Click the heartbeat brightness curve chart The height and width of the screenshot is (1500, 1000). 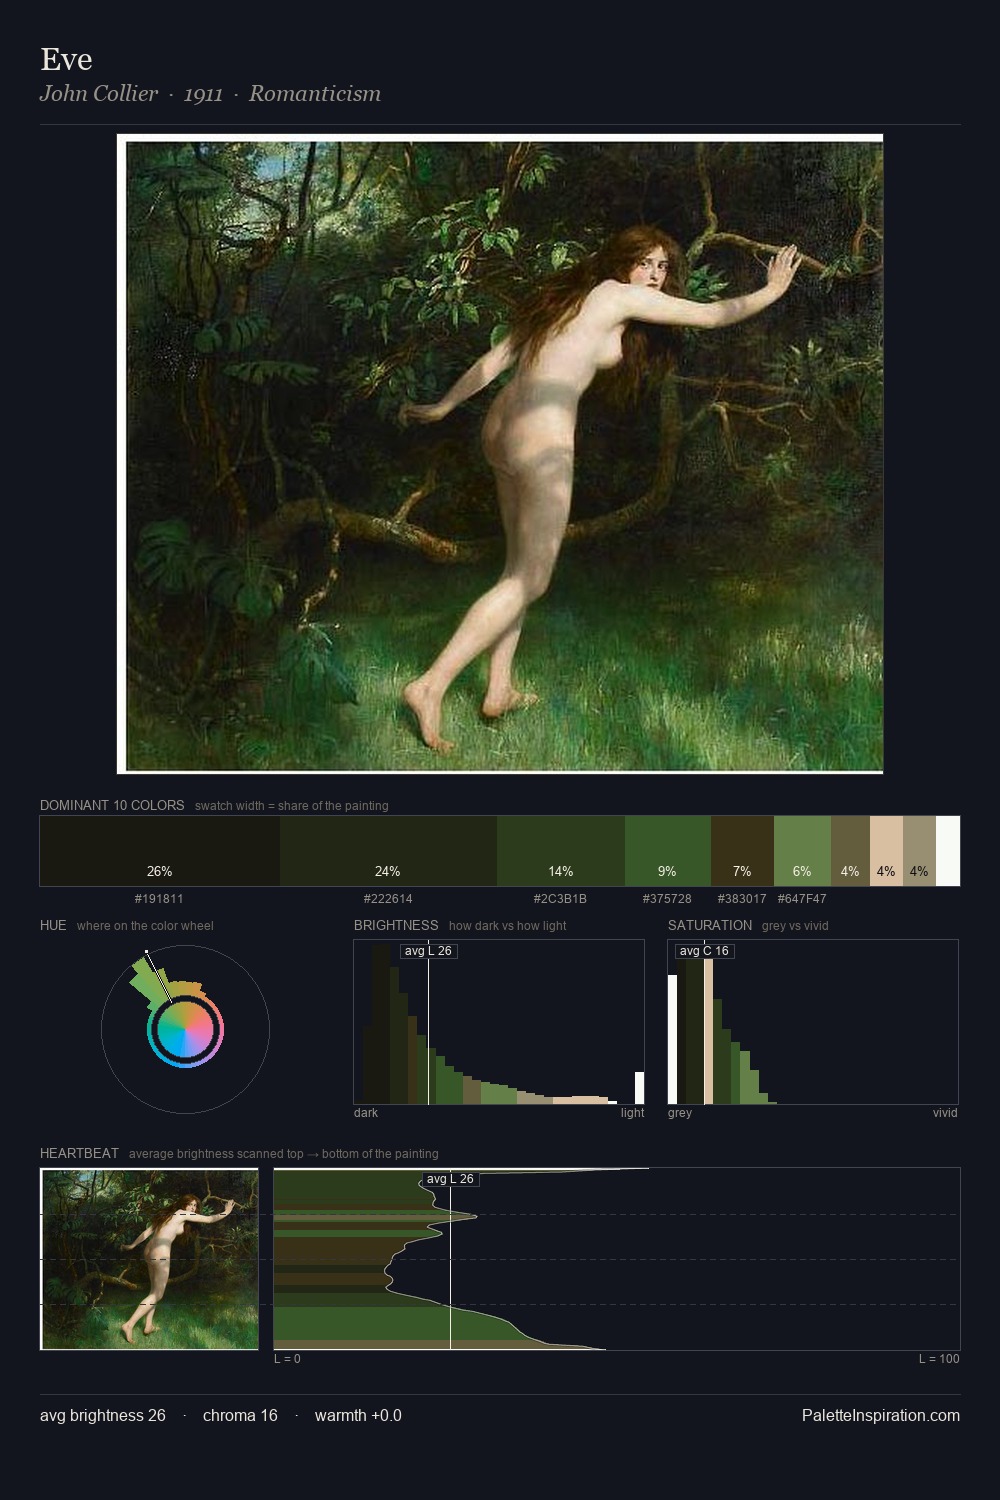[617, 1259]
